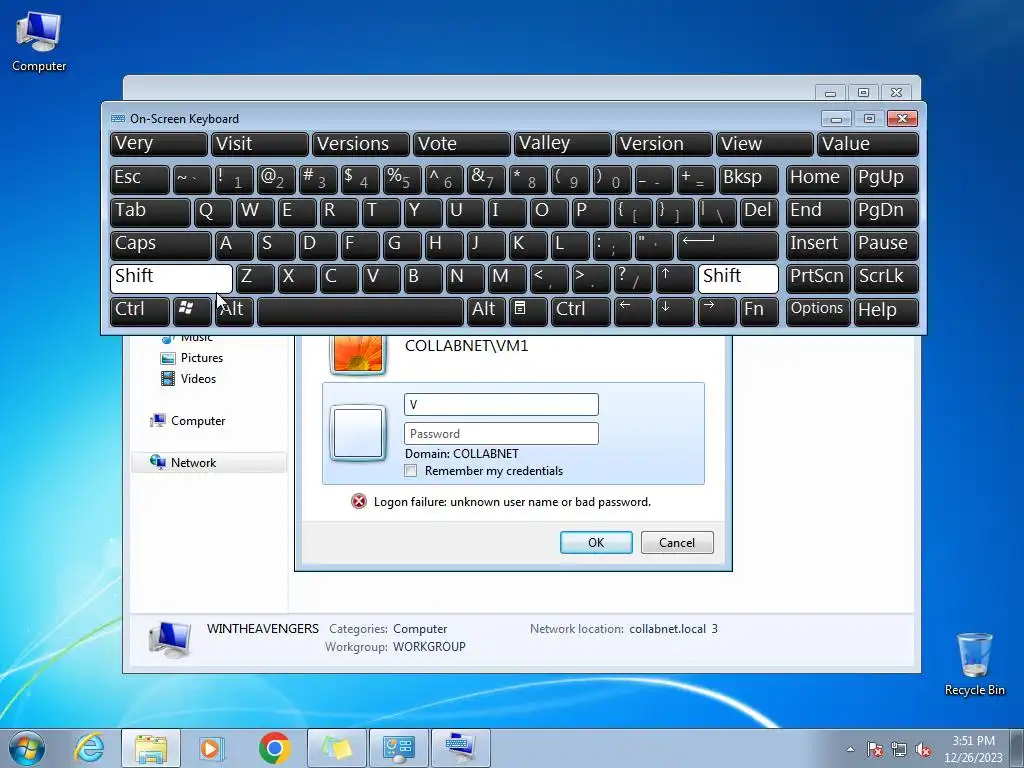Toggle the ScrLk key
The height and width of the screenshot is (768, 1024).
886,278
